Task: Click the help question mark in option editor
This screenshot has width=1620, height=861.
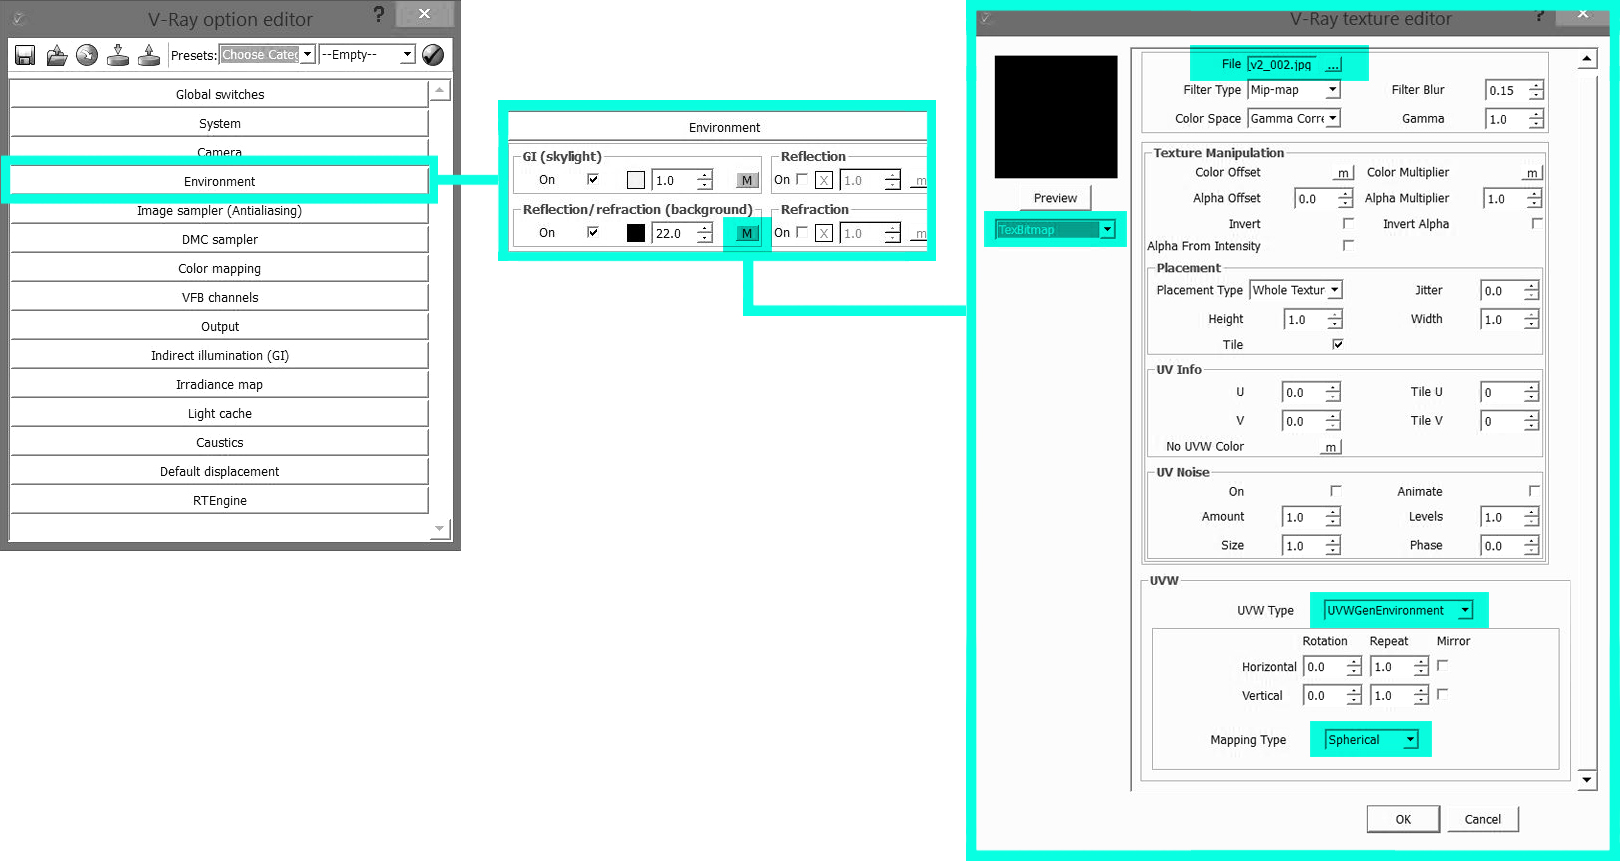Action: [x=378, y=14]
